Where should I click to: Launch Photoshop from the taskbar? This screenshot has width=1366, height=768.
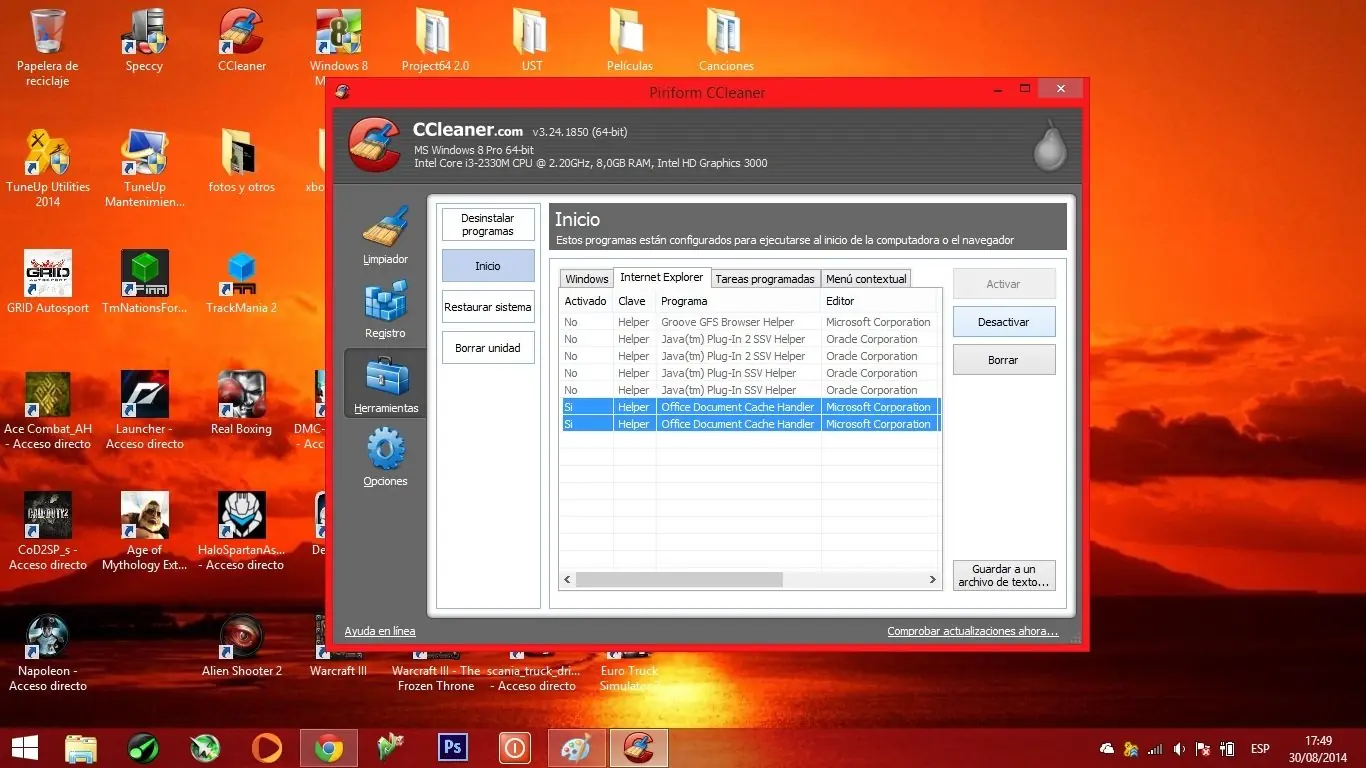tap(453, 747)
